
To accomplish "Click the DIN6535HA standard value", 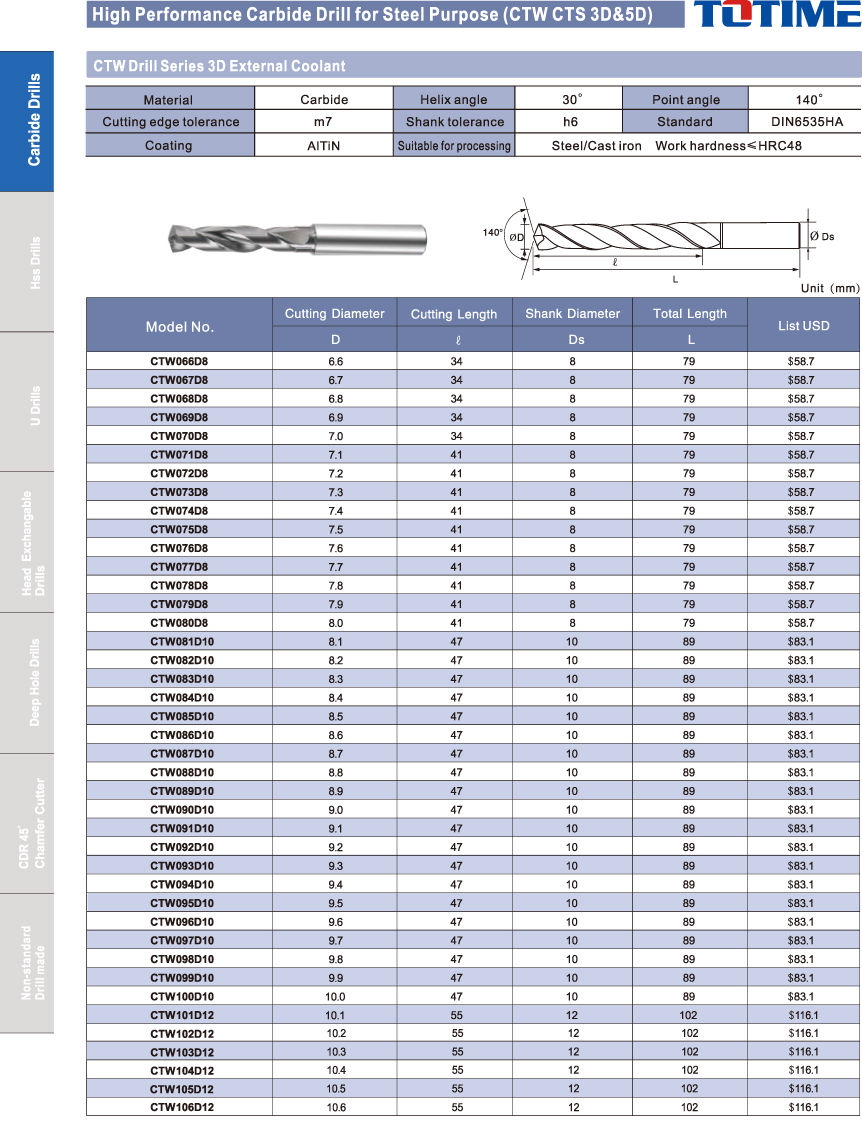I will tap(805, 122).
